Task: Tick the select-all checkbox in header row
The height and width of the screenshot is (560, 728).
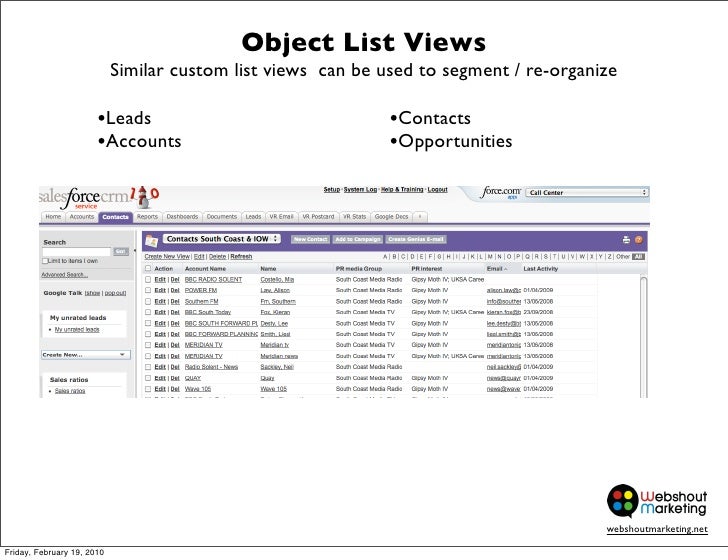Action: point(148,268)
